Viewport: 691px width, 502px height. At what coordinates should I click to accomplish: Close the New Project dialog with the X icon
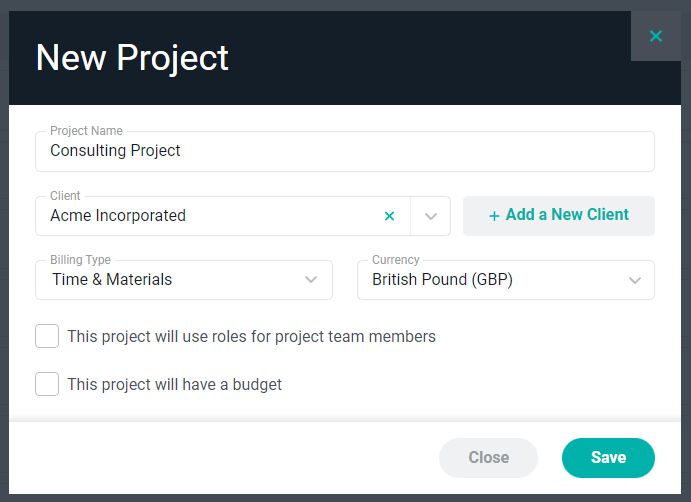pos(656,36)
